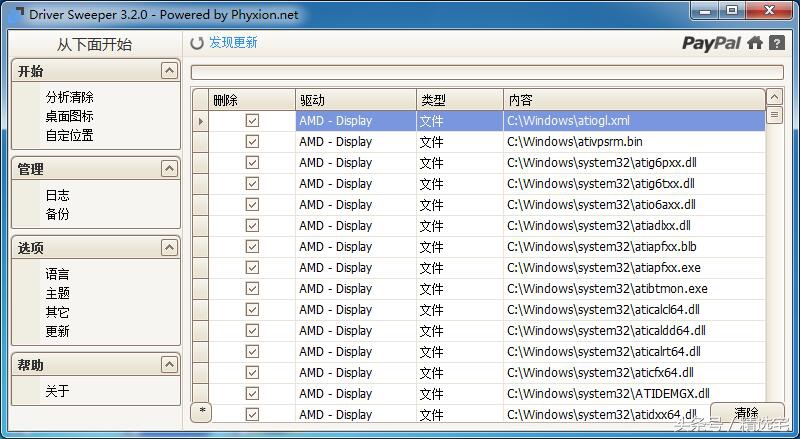Toggle checkbox for atiapfxx.exe row
Image resolution: width=800 pixels, height=439 pixels.
click(252, 267)
